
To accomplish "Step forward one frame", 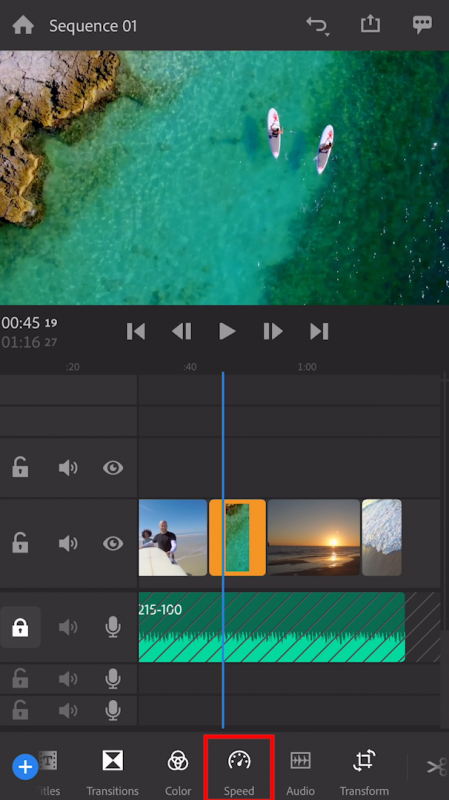I will (x=273, y=332).
